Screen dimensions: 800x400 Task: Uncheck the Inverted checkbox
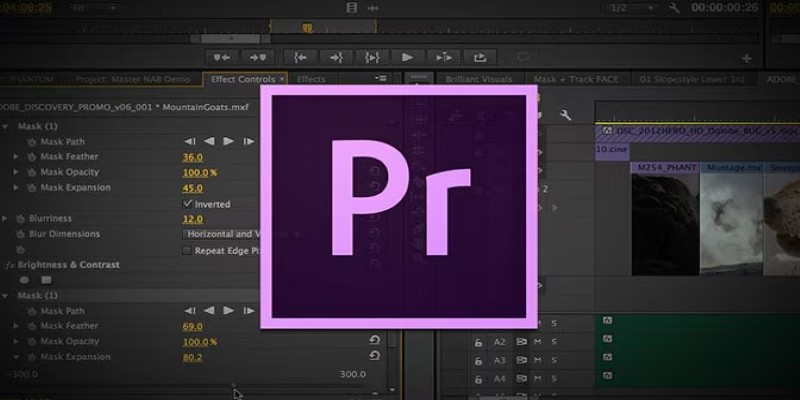[187, 204]
